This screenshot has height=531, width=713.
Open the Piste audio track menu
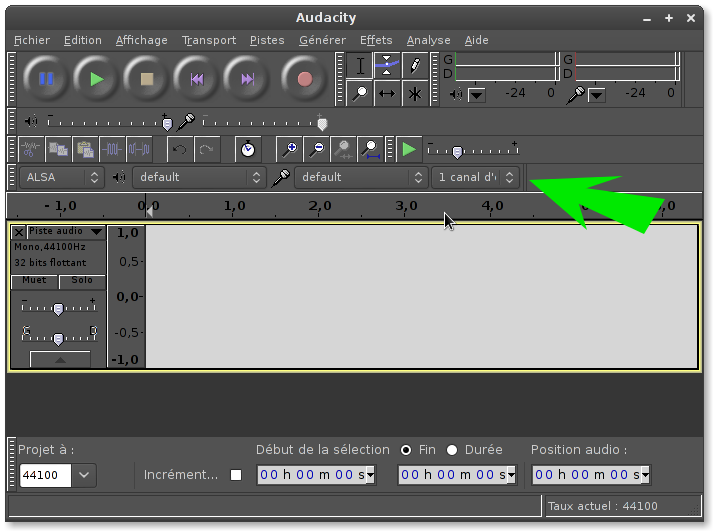point(66,231)
